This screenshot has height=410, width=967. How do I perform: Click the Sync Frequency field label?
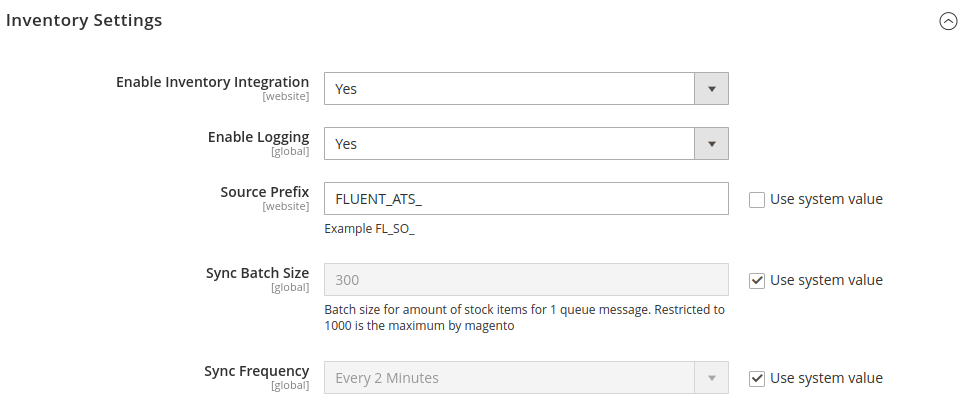(256, 371)
